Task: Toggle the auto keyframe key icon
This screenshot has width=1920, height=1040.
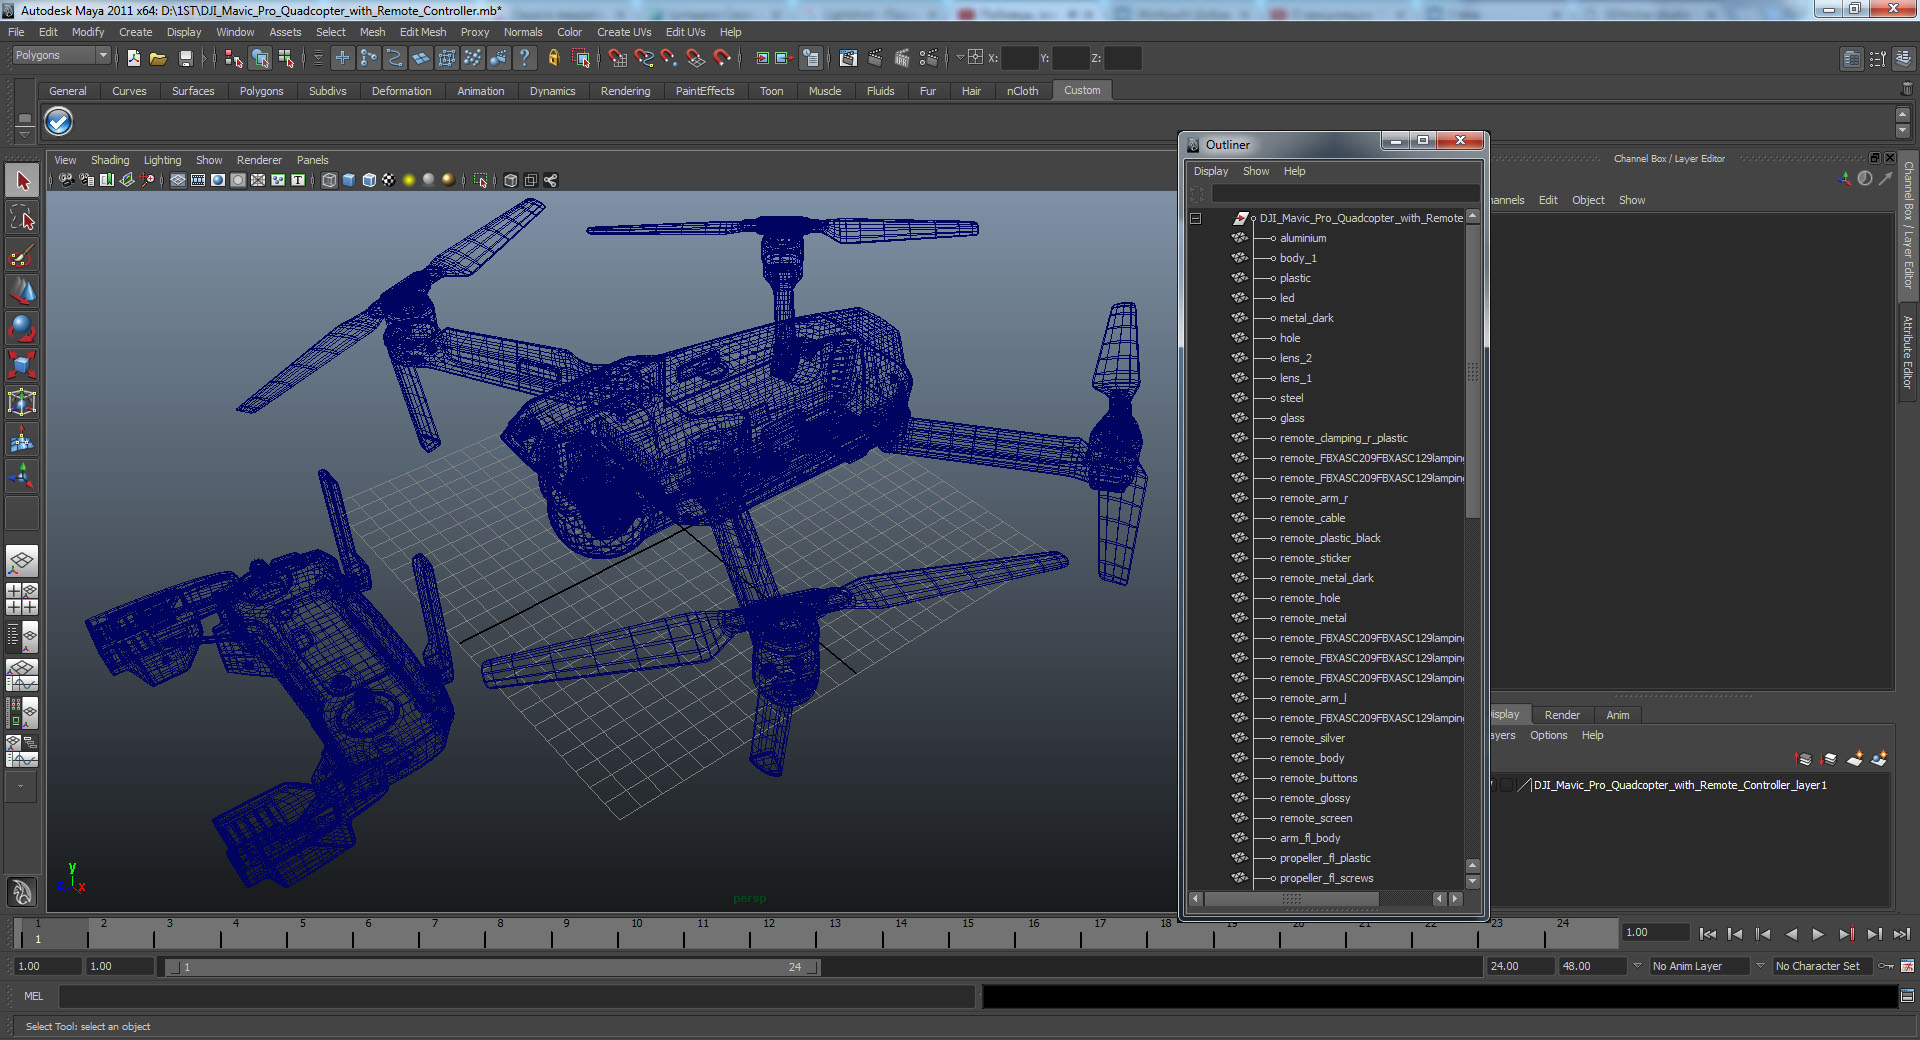Action: (x=1886, y=966)
